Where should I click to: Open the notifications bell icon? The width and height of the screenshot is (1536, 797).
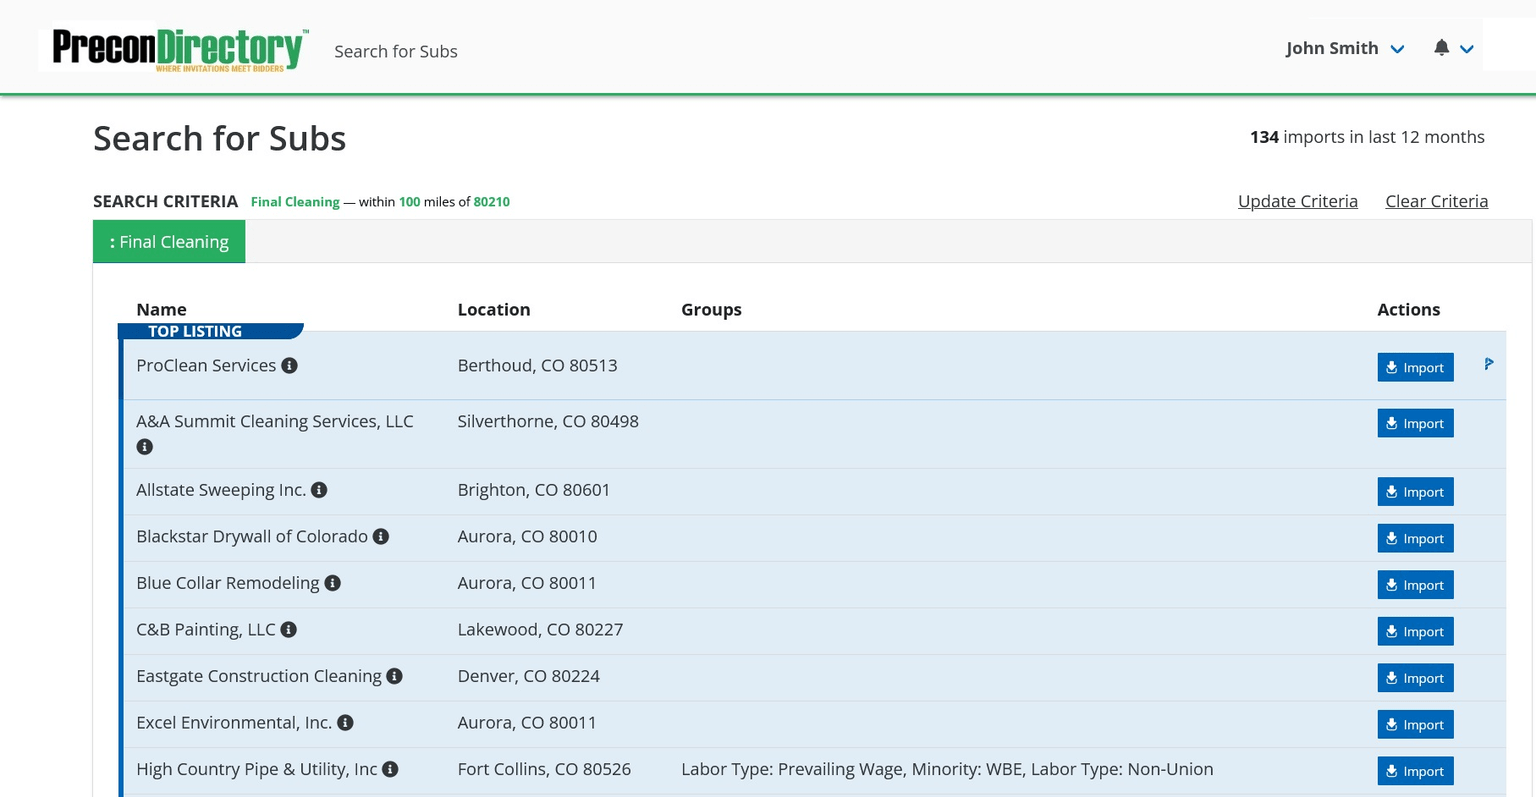pyautogui.click(x=1441, y=48)
